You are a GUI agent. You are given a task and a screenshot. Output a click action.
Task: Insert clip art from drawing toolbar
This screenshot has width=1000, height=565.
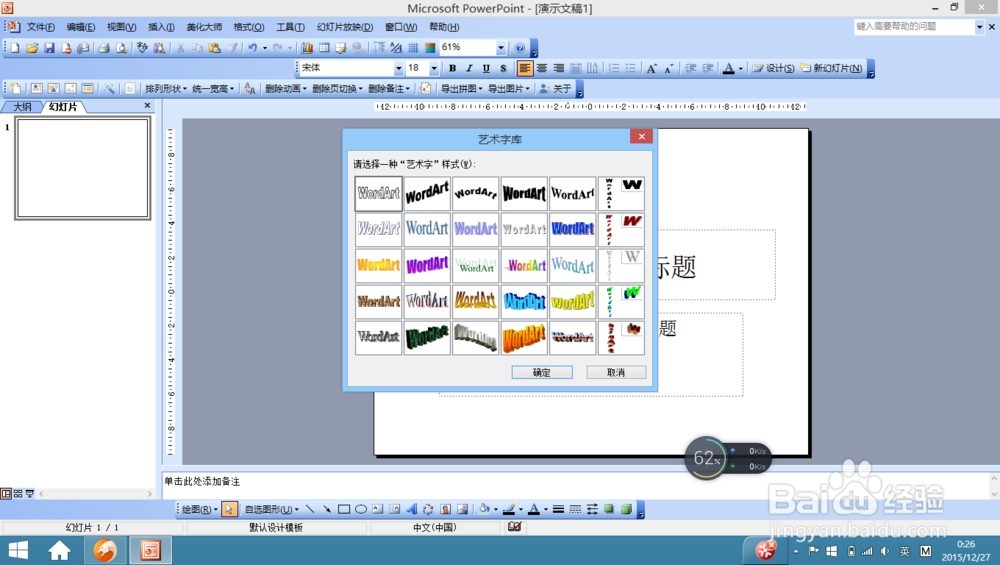[446, 509]
